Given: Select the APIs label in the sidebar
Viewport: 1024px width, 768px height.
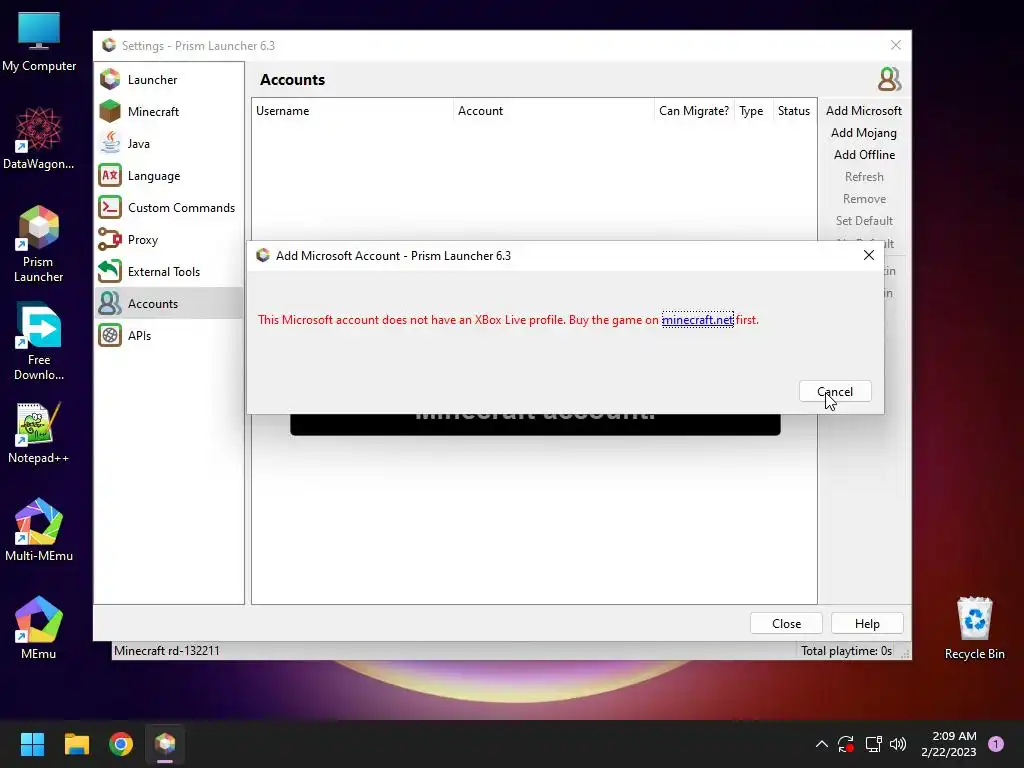Looking at the screenshot, I should (140, 336).
